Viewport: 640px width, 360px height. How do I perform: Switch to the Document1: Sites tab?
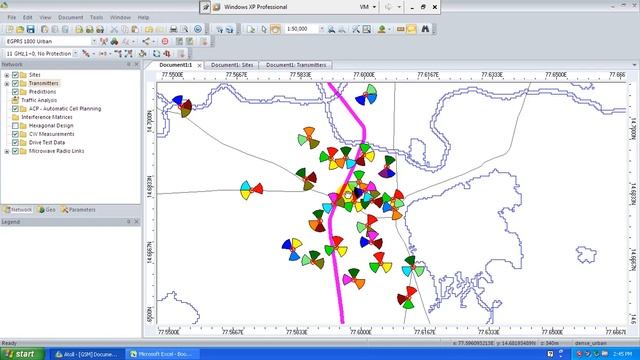pos(232,65)
